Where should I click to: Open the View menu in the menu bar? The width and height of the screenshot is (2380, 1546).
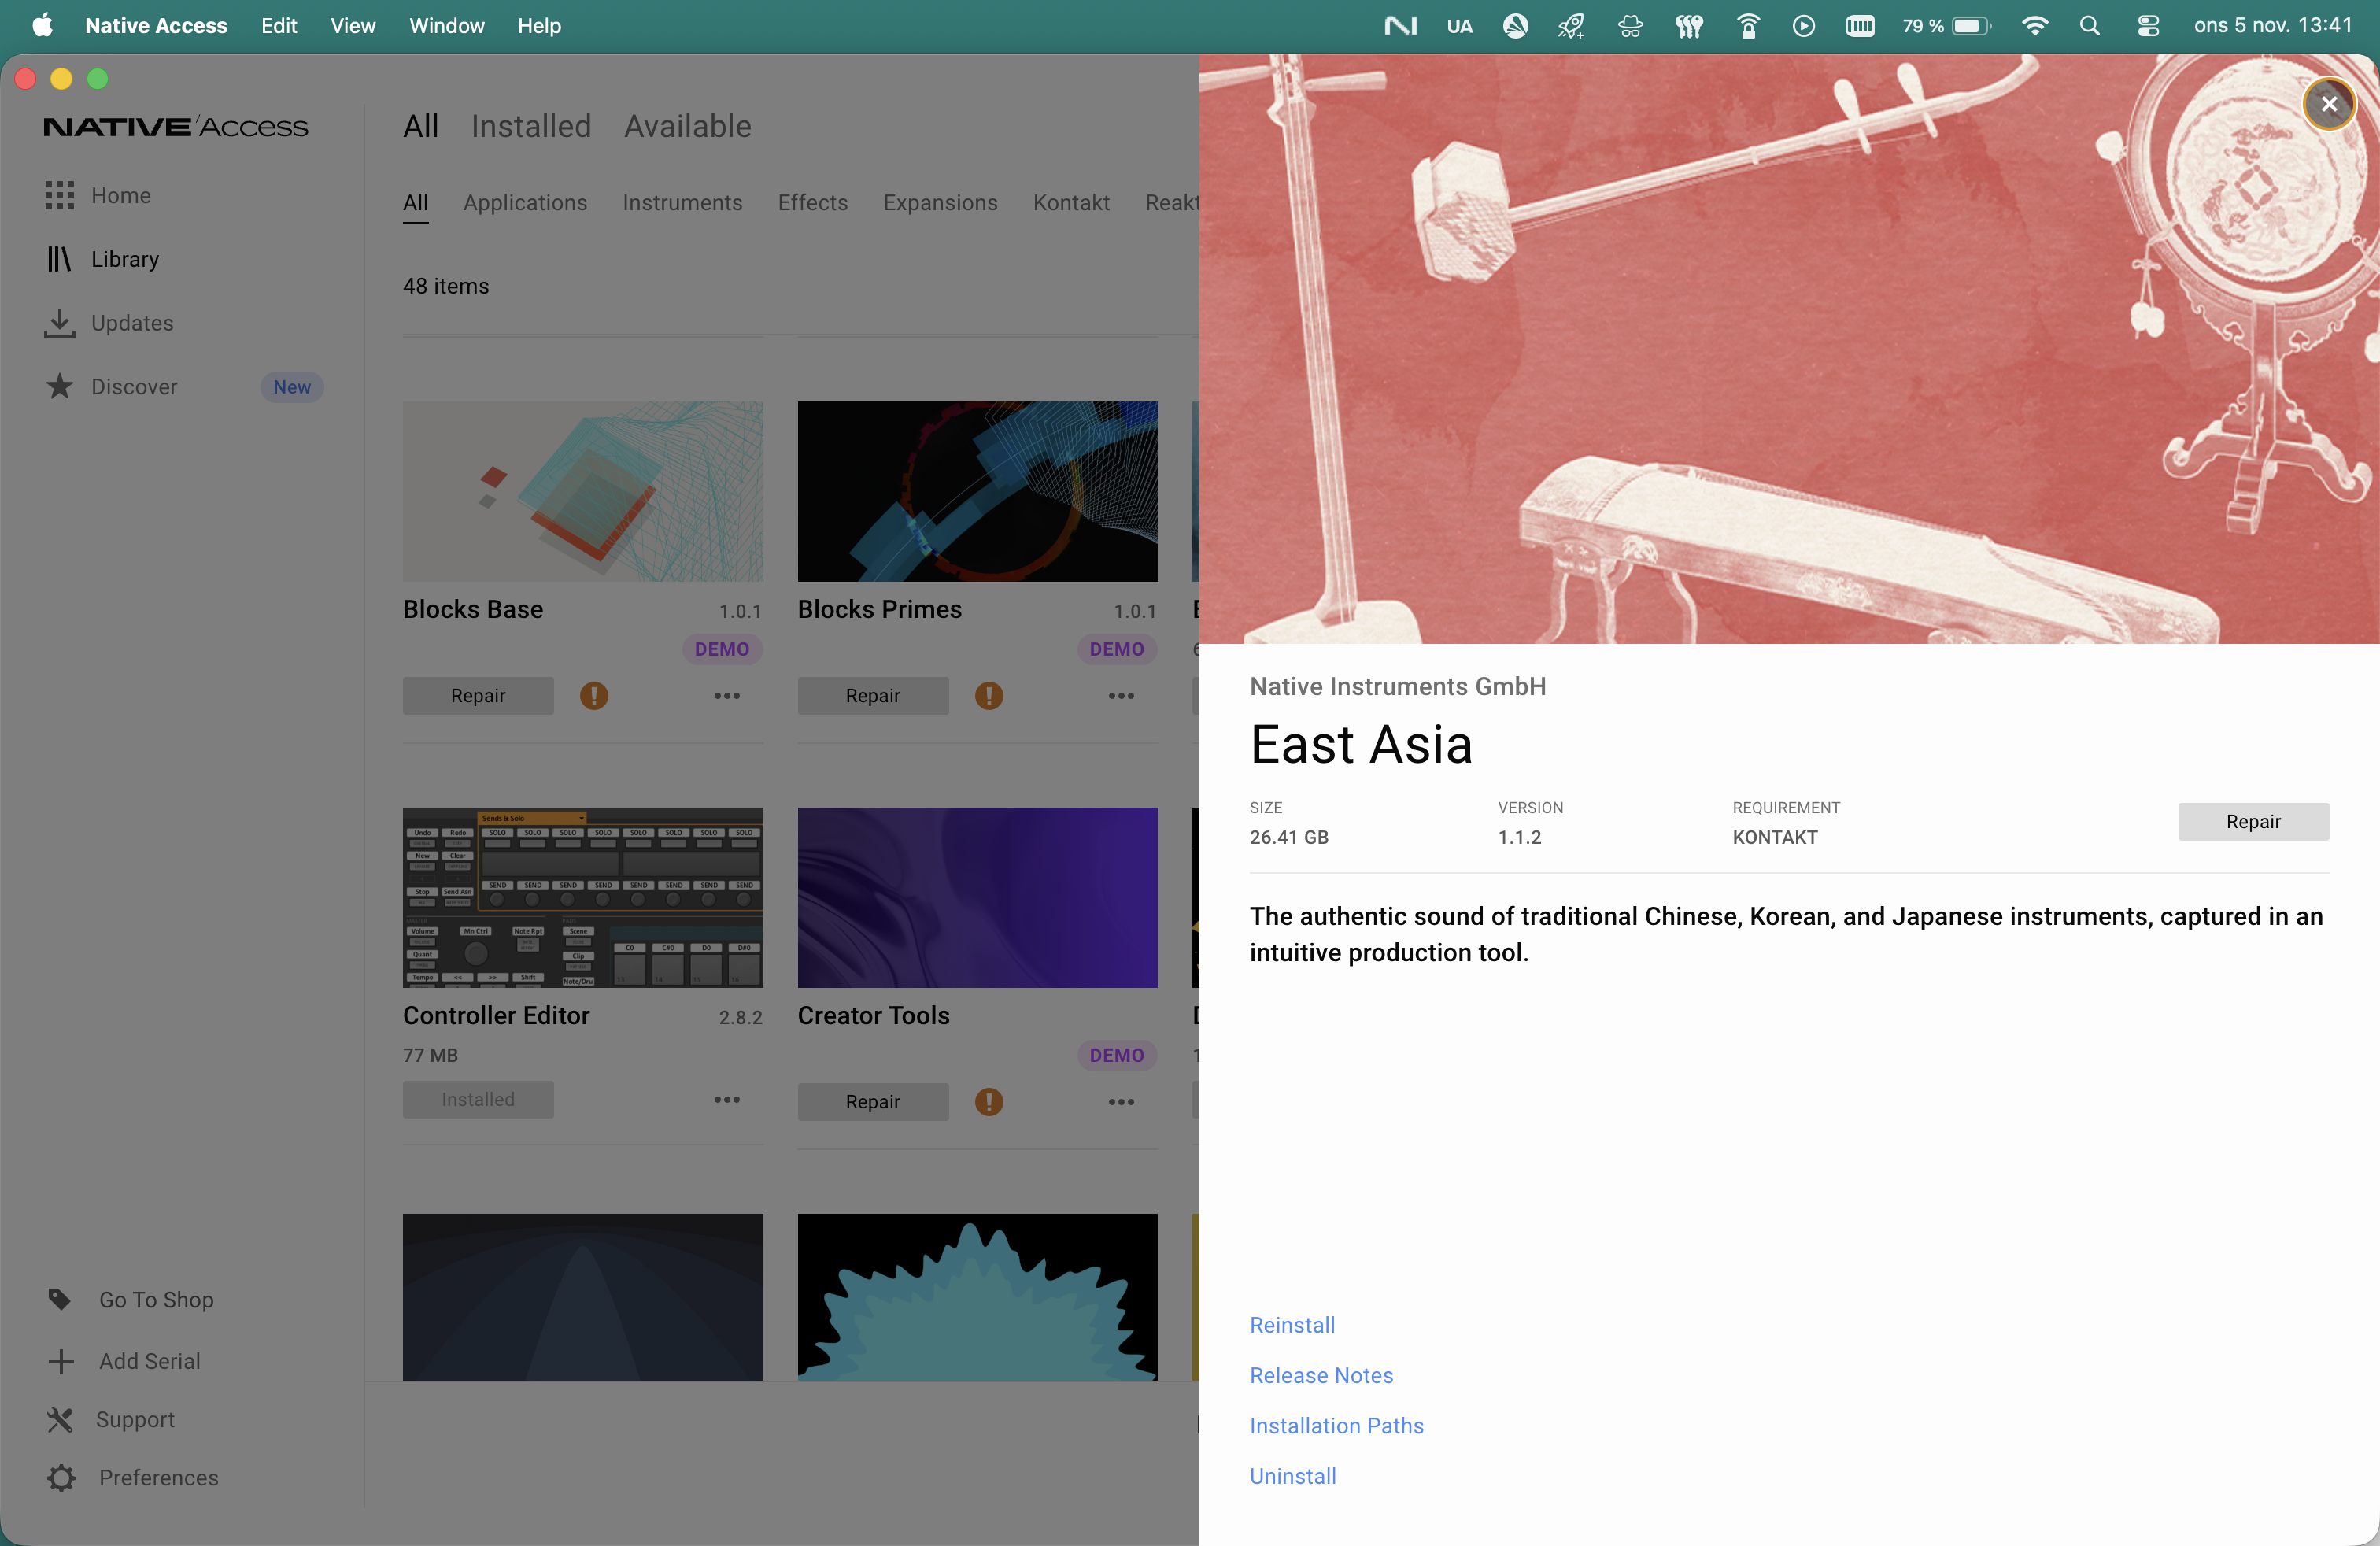352,25
